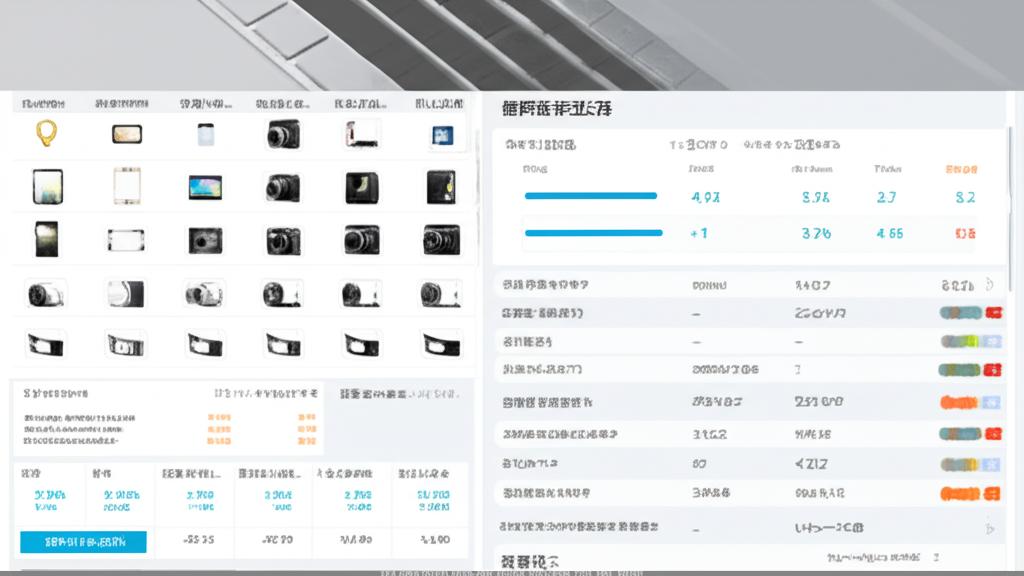The image size is (1024, 576).
Task: Select the blue photo icon in top row
Action: 441,134
